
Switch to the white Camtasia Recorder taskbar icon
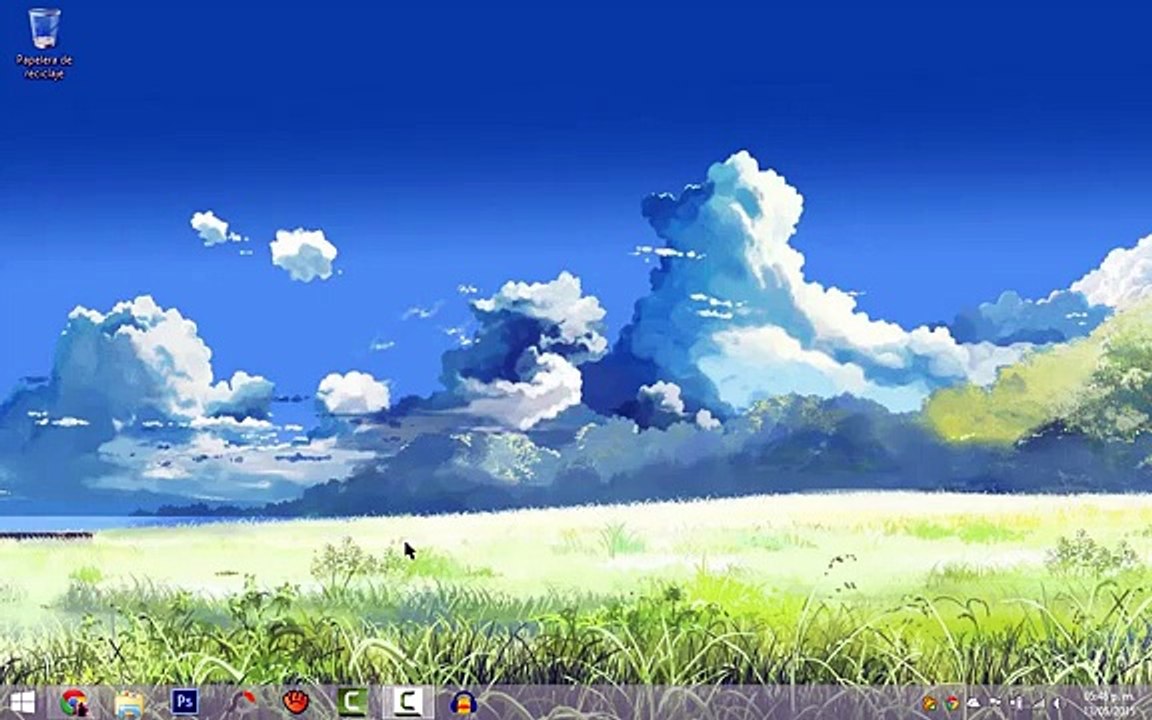(408, 702)
